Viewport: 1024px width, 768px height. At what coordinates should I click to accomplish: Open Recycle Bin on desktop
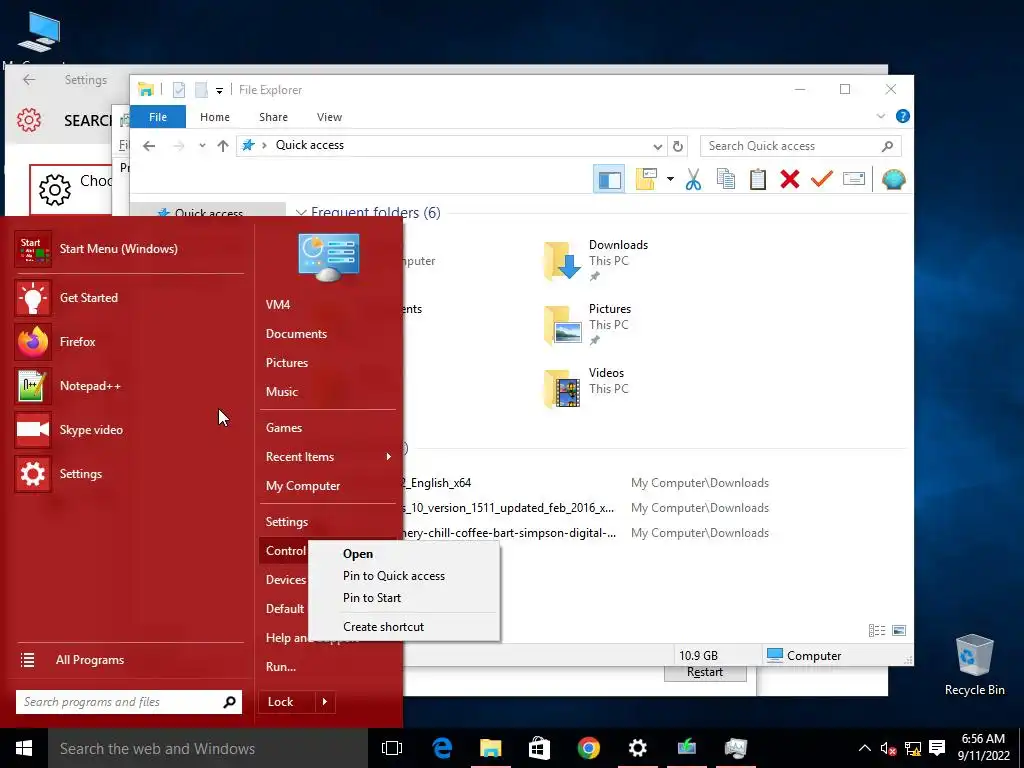coord(974,665)
